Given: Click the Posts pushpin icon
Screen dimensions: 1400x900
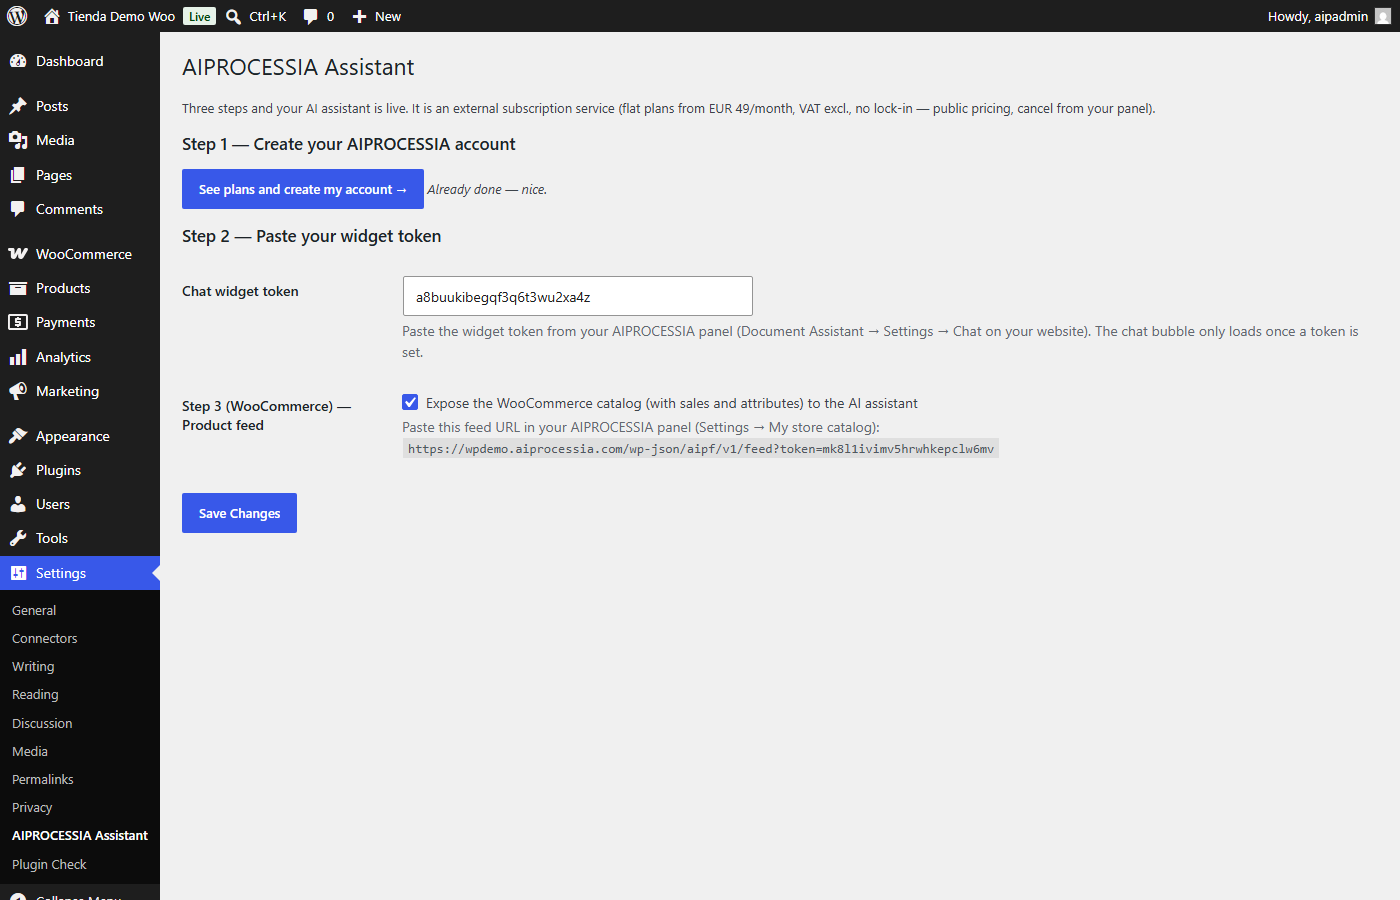Looking at the screenshot, I should pyautogui.click(x=18, y=106).
